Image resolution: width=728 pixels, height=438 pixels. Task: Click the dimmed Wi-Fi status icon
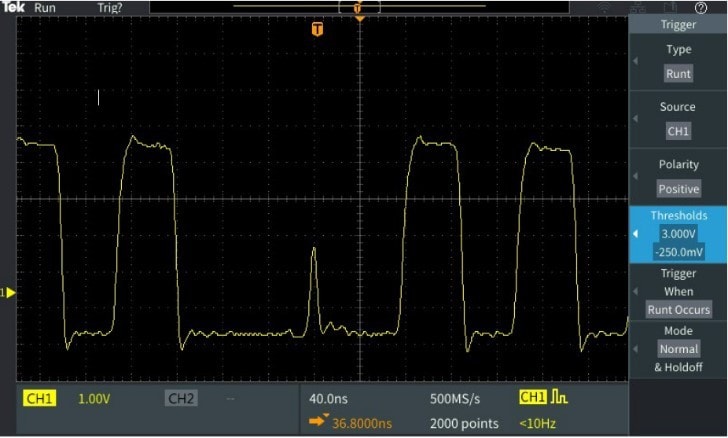tap(604, 7)
